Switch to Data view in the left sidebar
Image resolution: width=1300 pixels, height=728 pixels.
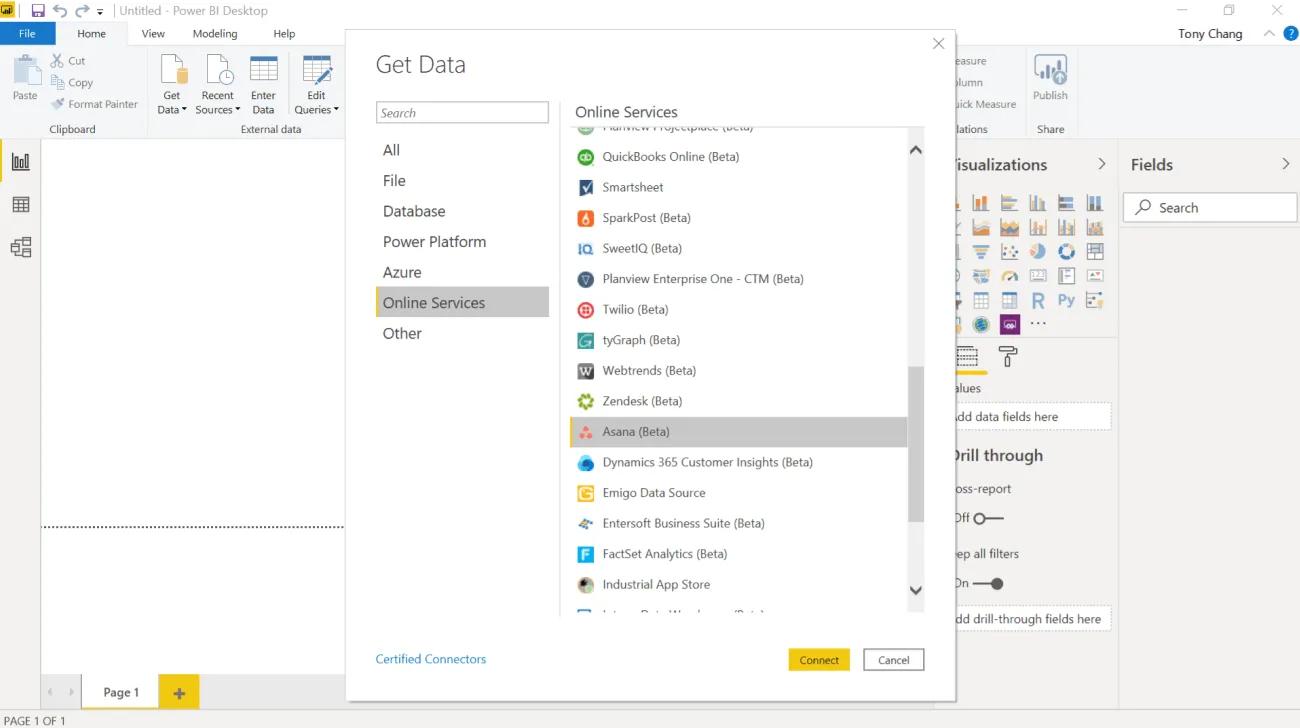(x=21, y=204)
